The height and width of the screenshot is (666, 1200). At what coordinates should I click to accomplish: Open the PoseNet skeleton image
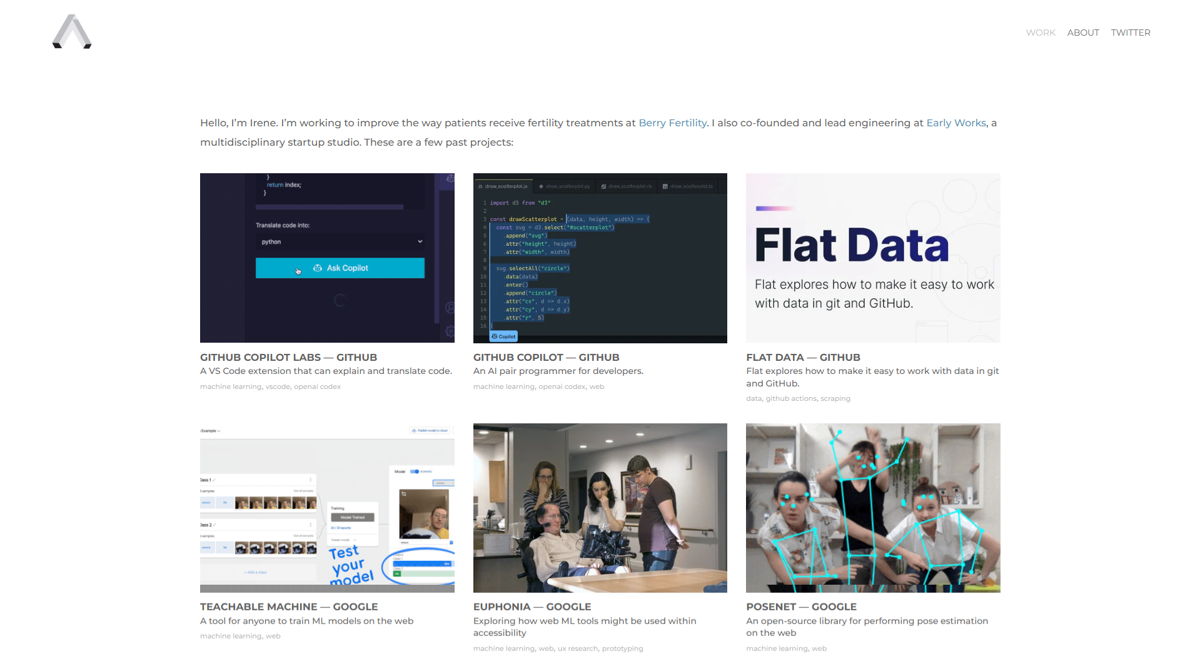(x=873, y=508)
